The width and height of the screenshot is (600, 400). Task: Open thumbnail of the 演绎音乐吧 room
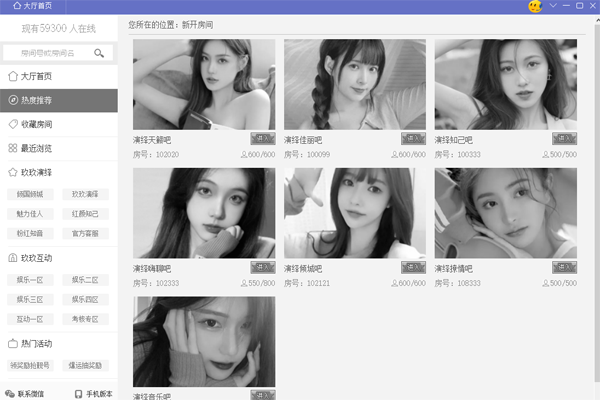point(204,341)
